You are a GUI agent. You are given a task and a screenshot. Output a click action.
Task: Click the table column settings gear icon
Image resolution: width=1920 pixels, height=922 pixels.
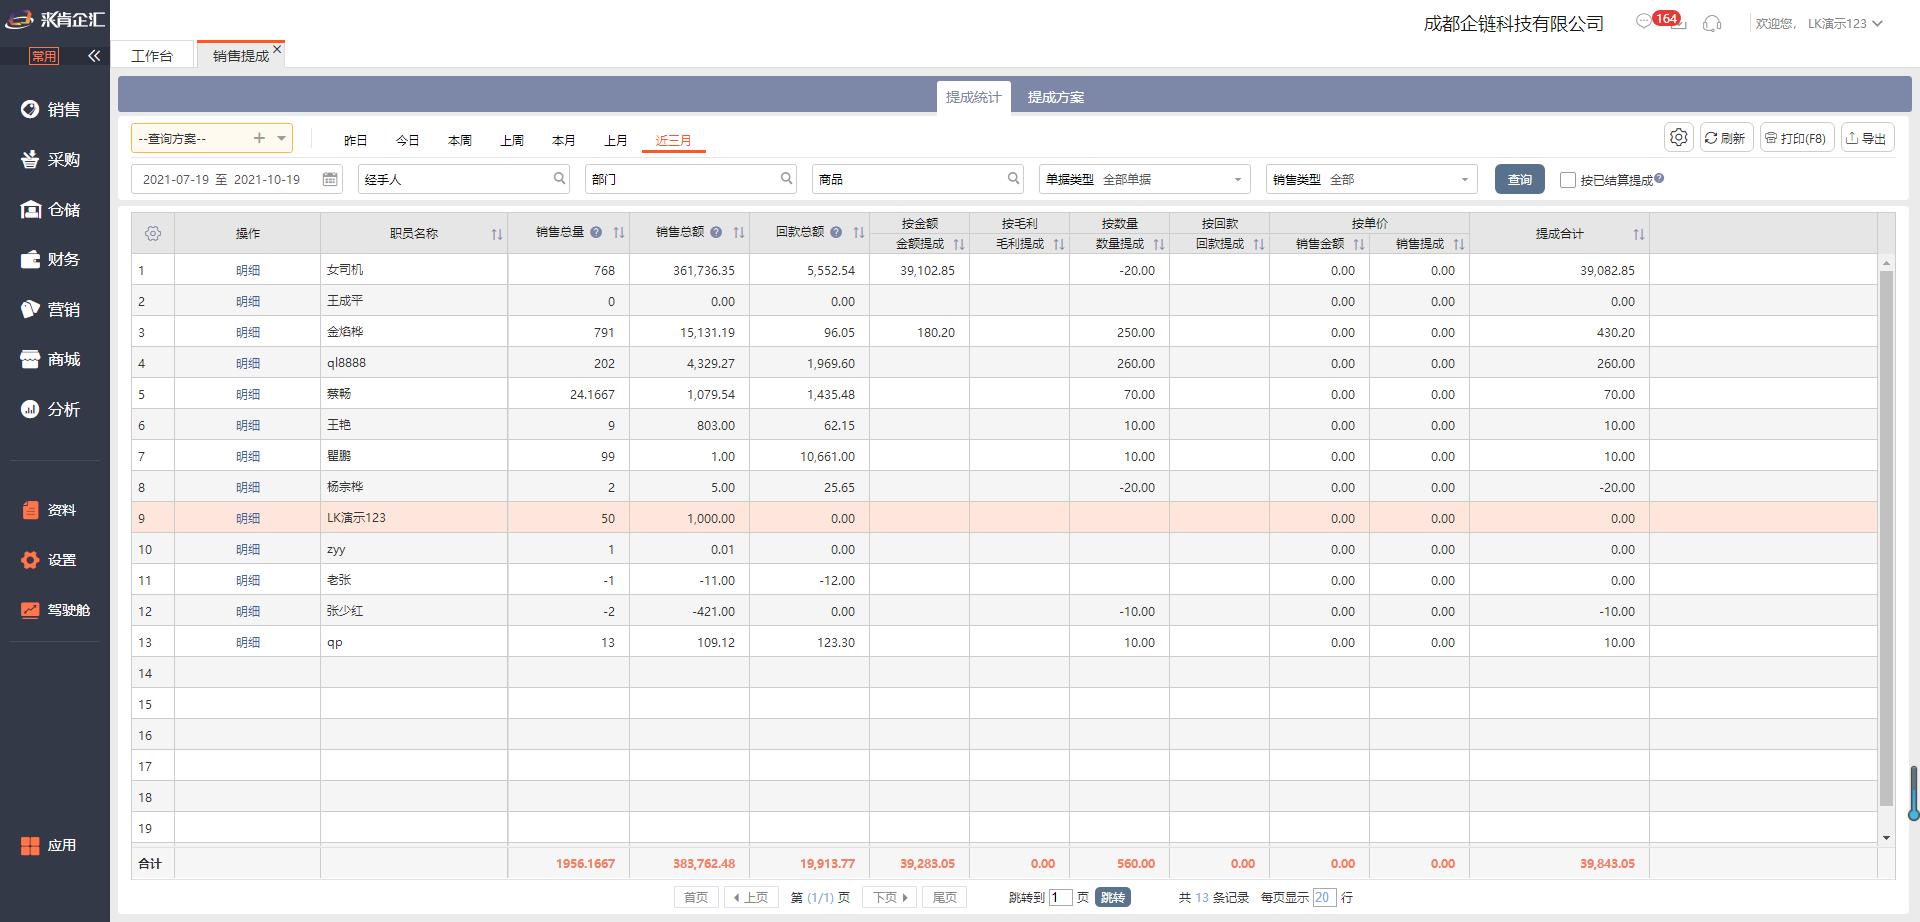pyautogui.click(x=153, y=233)
